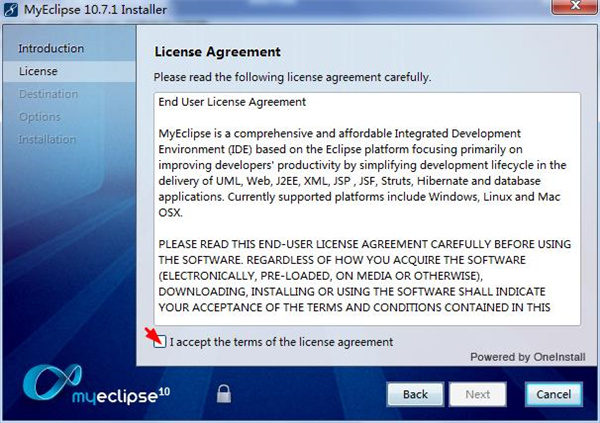Go back with the Back button

(x=415, y=394)
